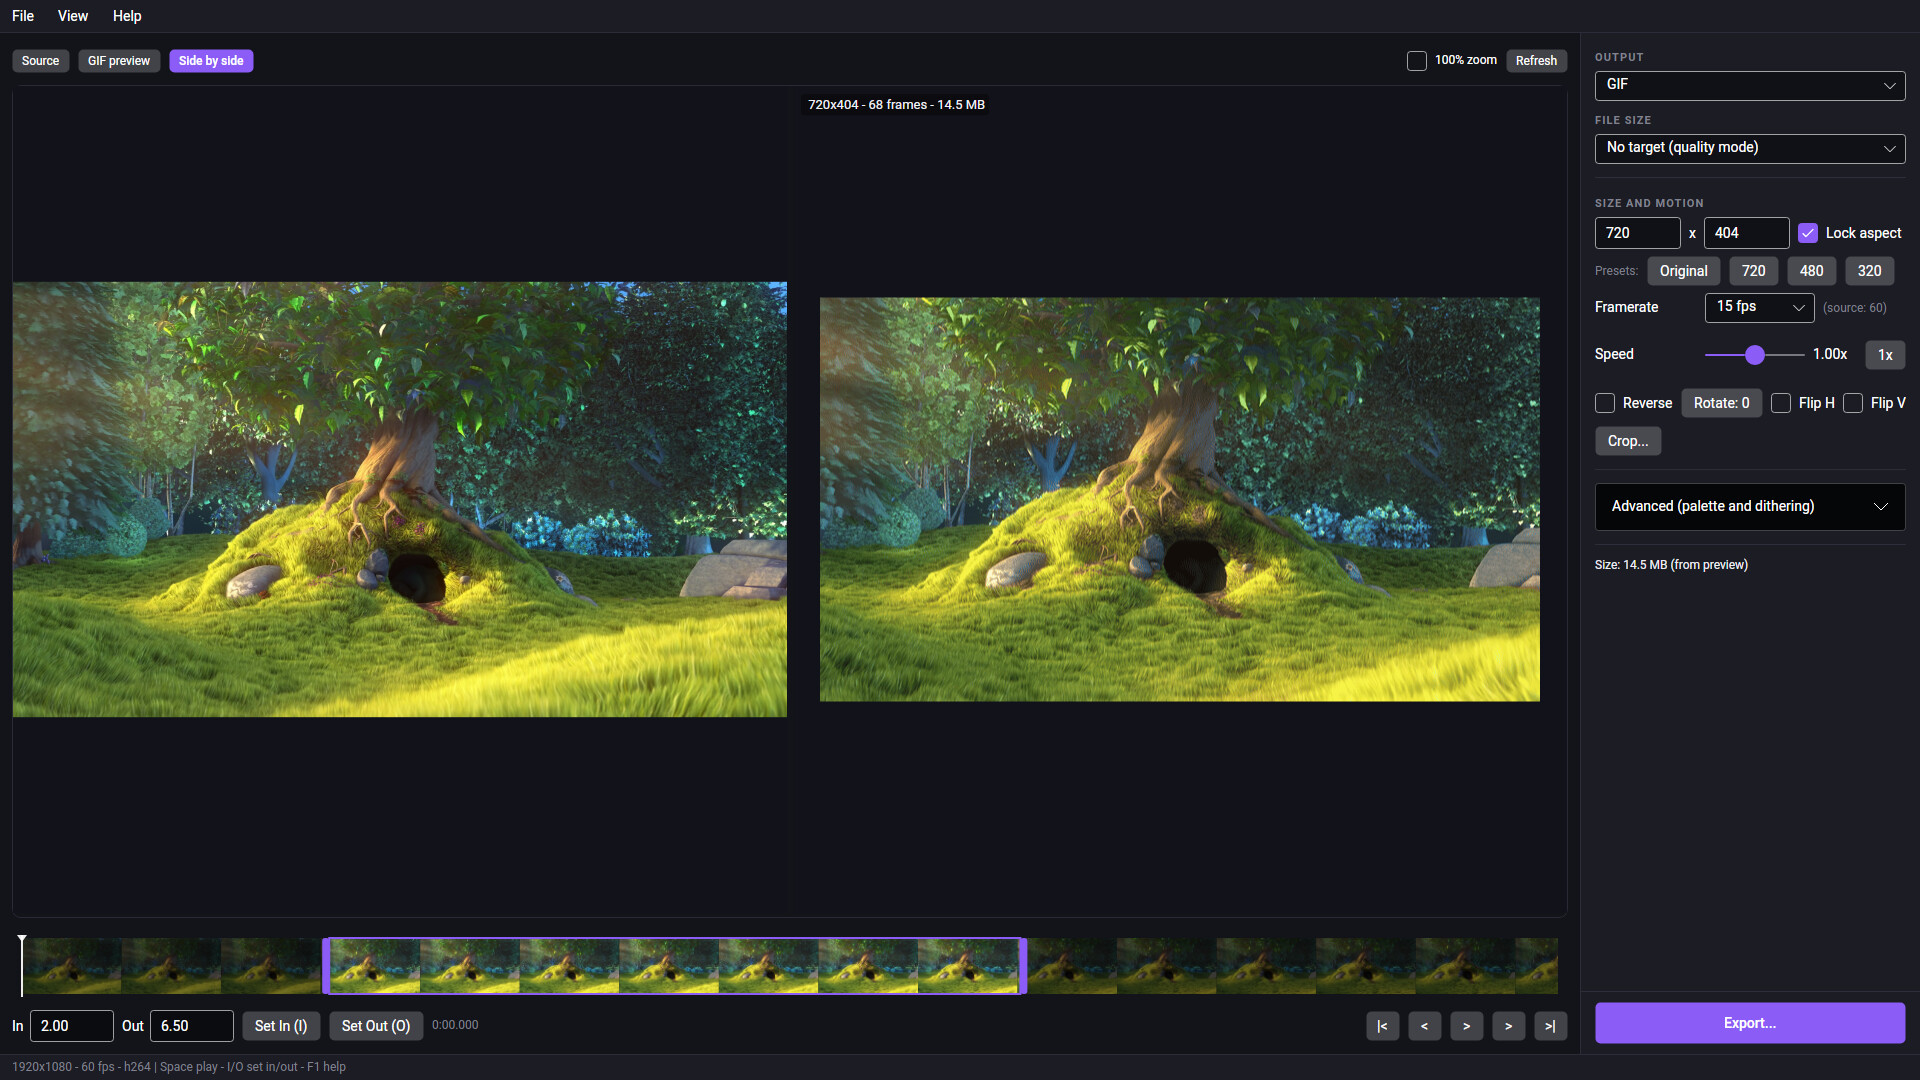Click the Export... button
The image size is (1920, 1080).
1750,1023
